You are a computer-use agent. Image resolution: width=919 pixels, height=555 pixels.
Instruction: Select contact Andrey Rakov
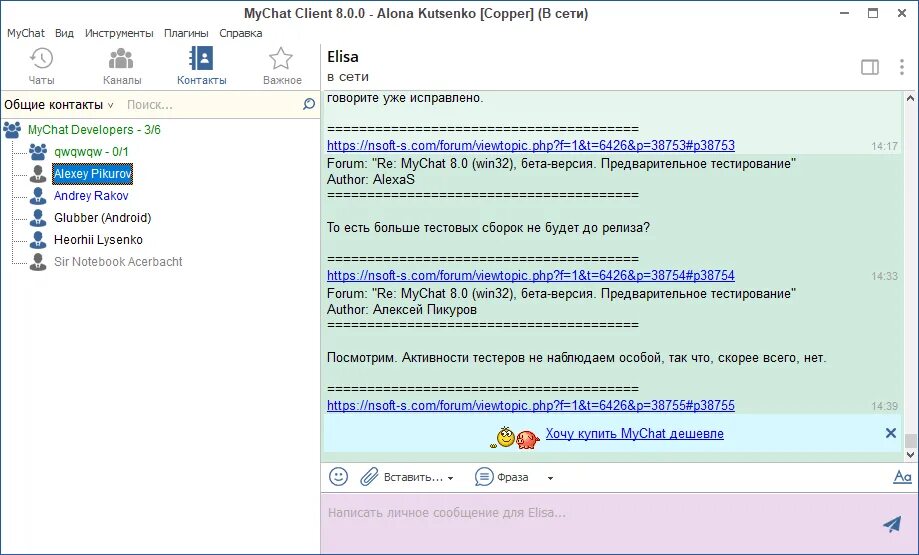[x=91, y=196]
